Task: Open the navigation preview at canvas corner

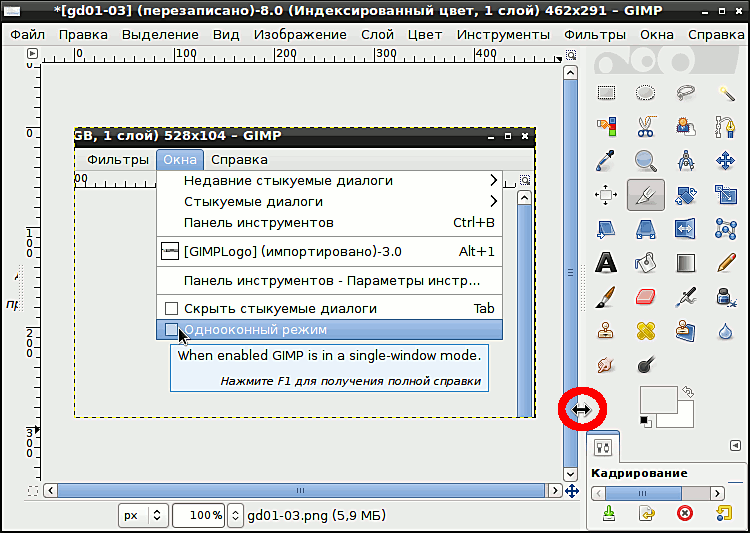Action: click(x=572, y=491)
